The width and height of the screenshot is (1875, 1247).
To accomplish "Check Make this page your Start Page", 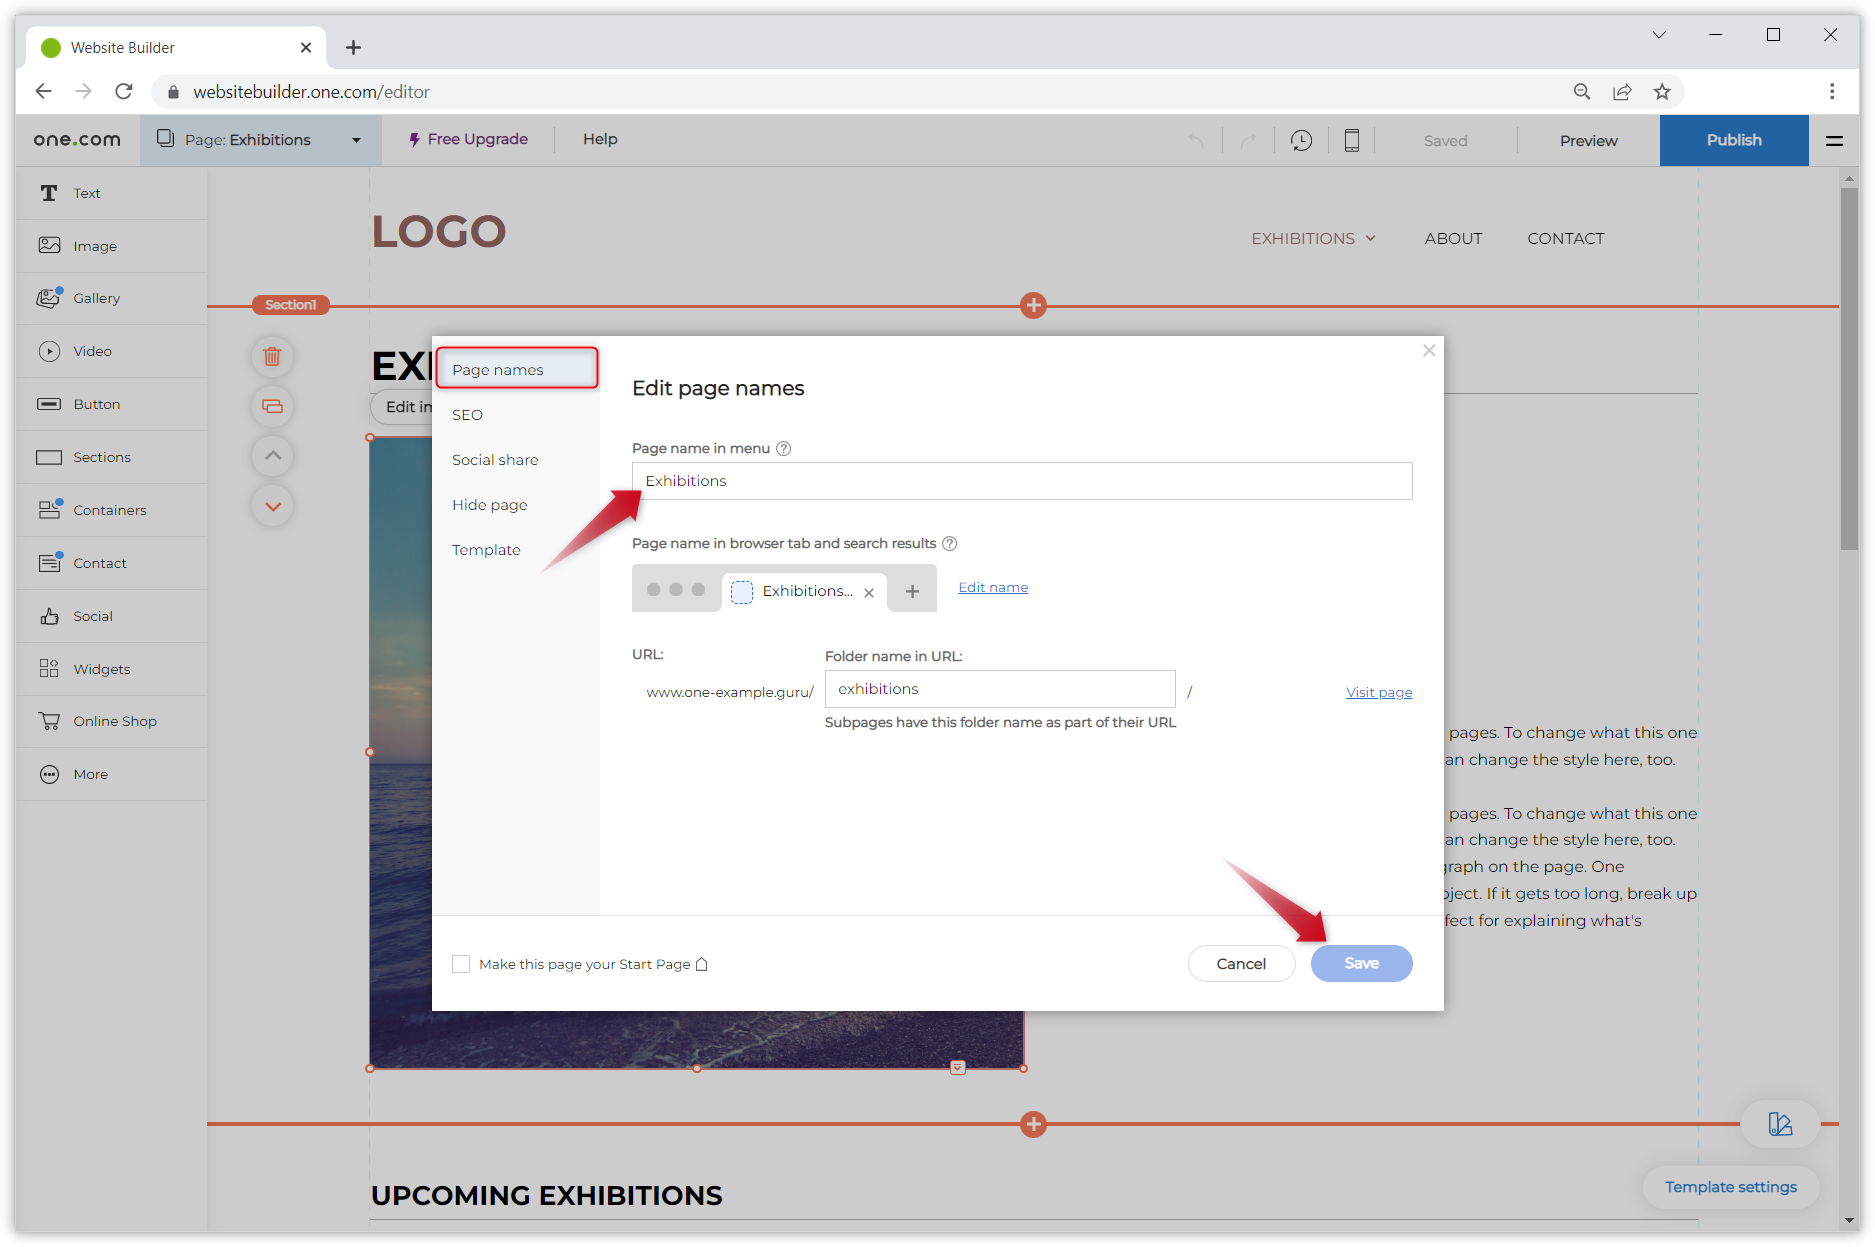I will (x=461, y=964).
